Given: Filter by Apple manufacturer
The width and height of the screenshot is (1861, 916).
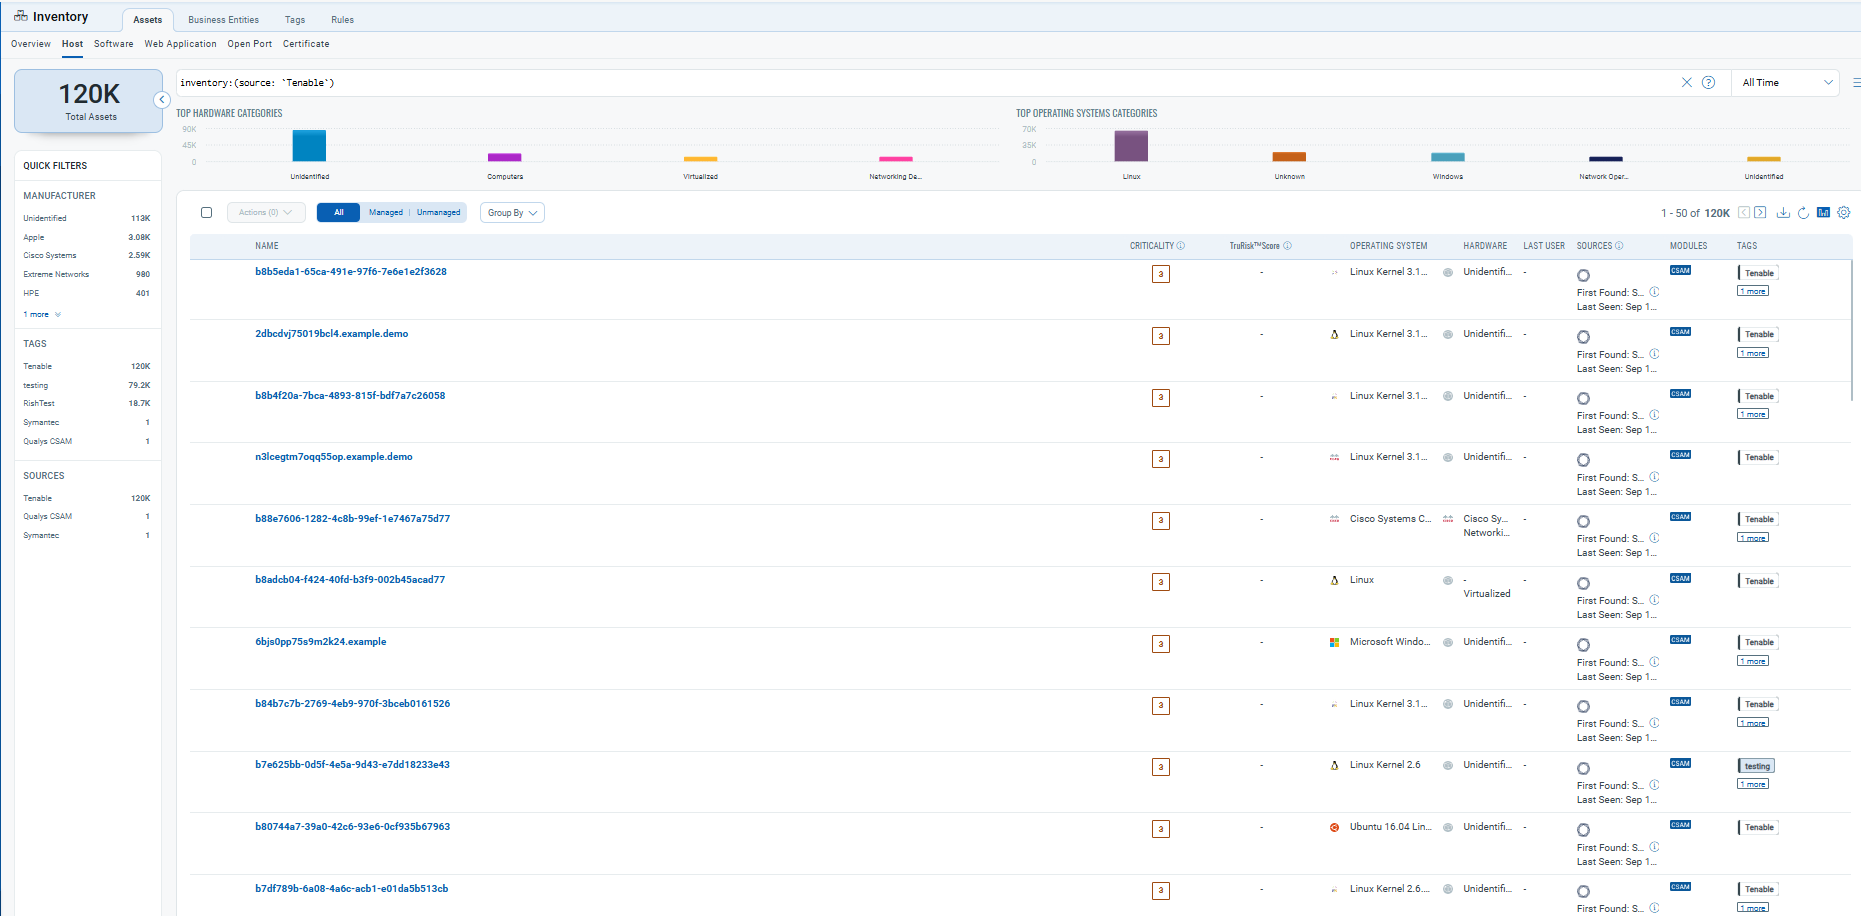Looking at the screenshot, I should coord(34,238).
